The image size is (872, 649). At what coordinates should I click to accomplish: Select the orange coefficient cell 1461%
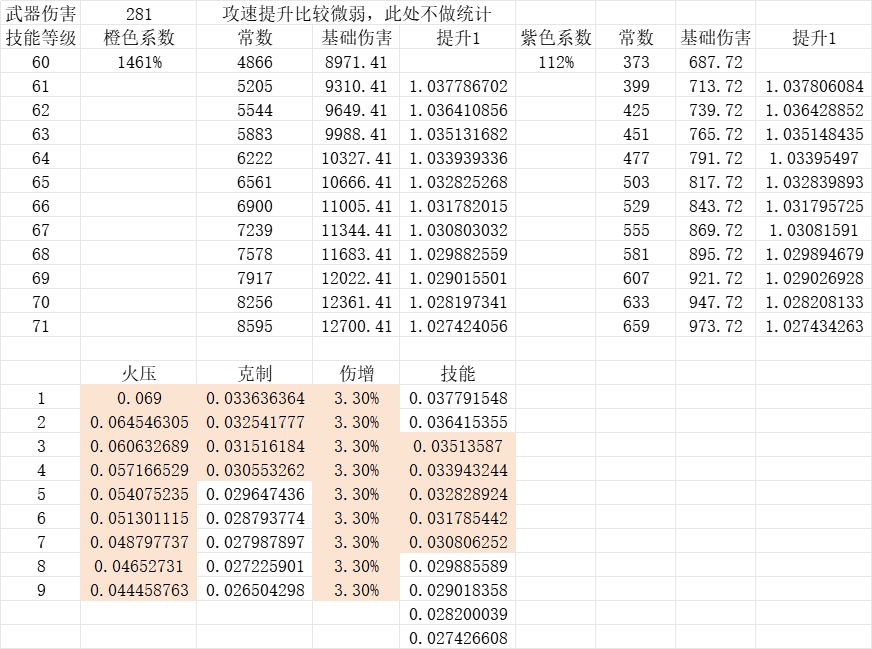(138, 62)
